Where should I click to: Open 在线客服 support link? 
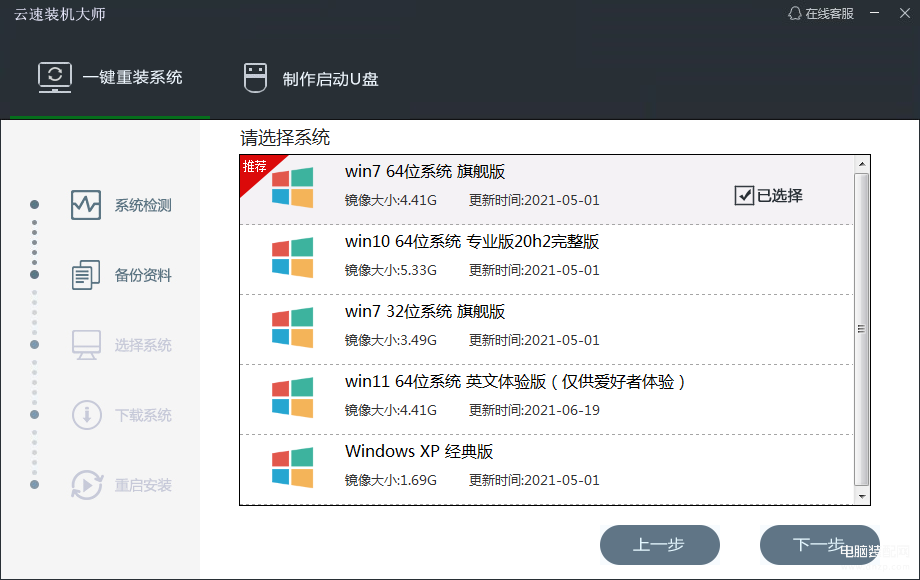(x=829, y=13)
